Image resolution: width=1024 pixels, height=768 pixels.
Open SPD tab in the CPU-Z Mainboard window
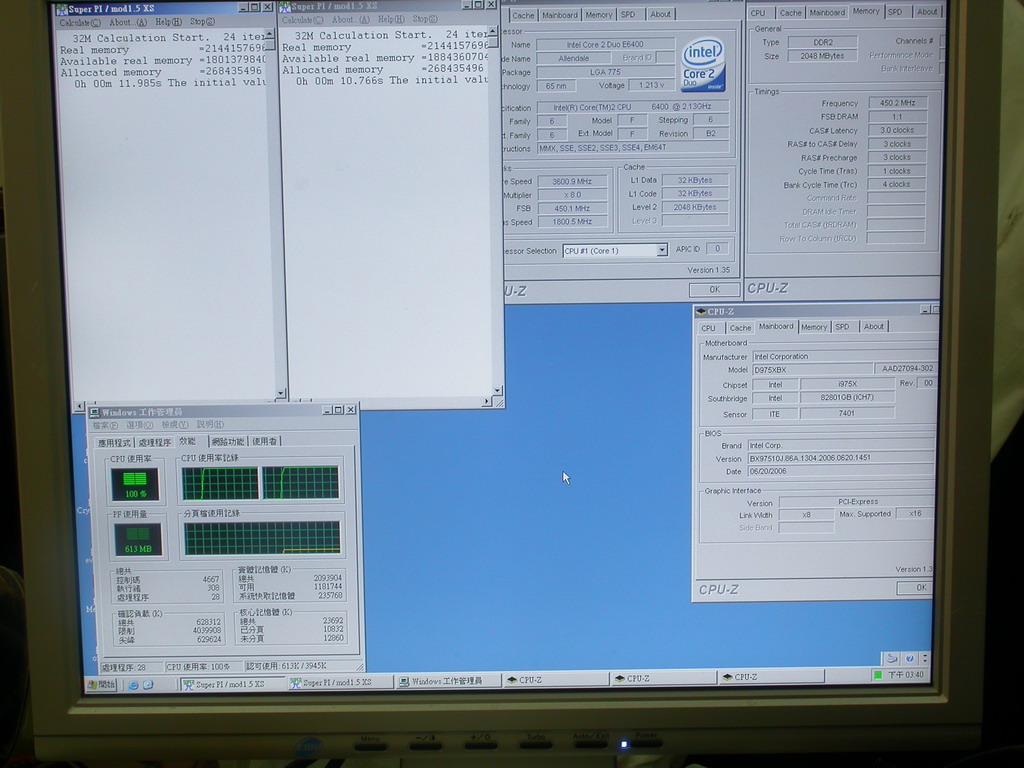[842, 327]
